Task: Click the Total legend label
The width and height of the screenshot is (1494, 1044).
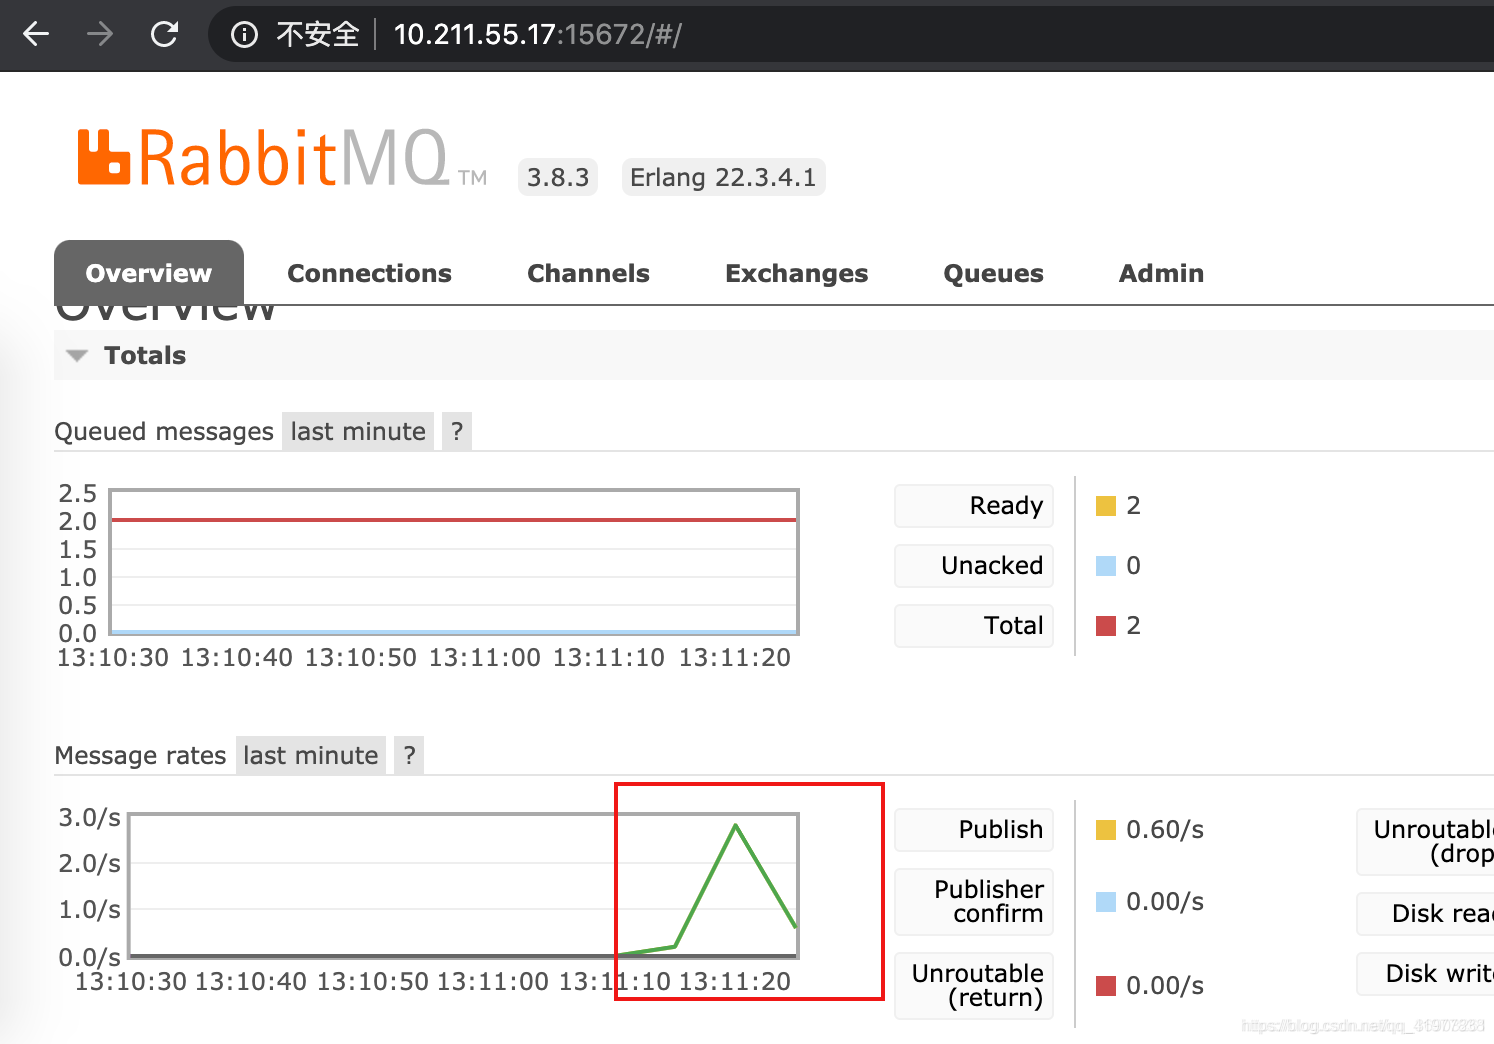Action: (x=974, y=625)
